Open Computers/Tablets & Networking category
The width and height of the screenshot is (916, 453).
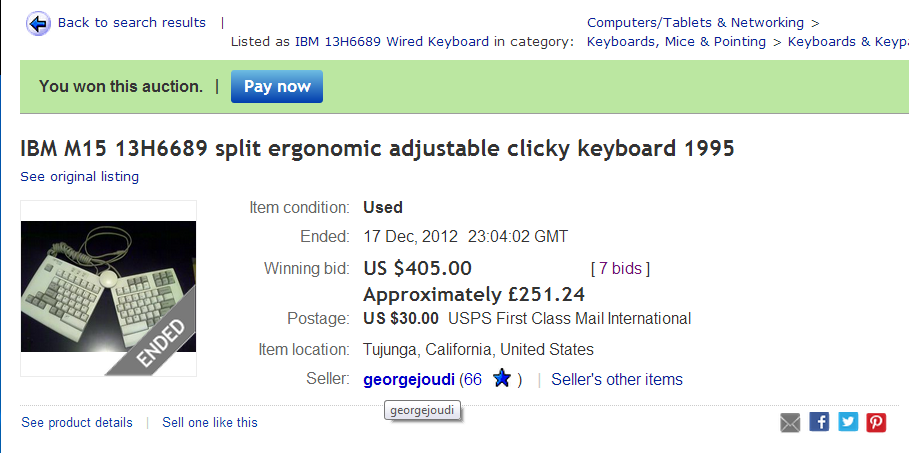(x=695, y=22)
